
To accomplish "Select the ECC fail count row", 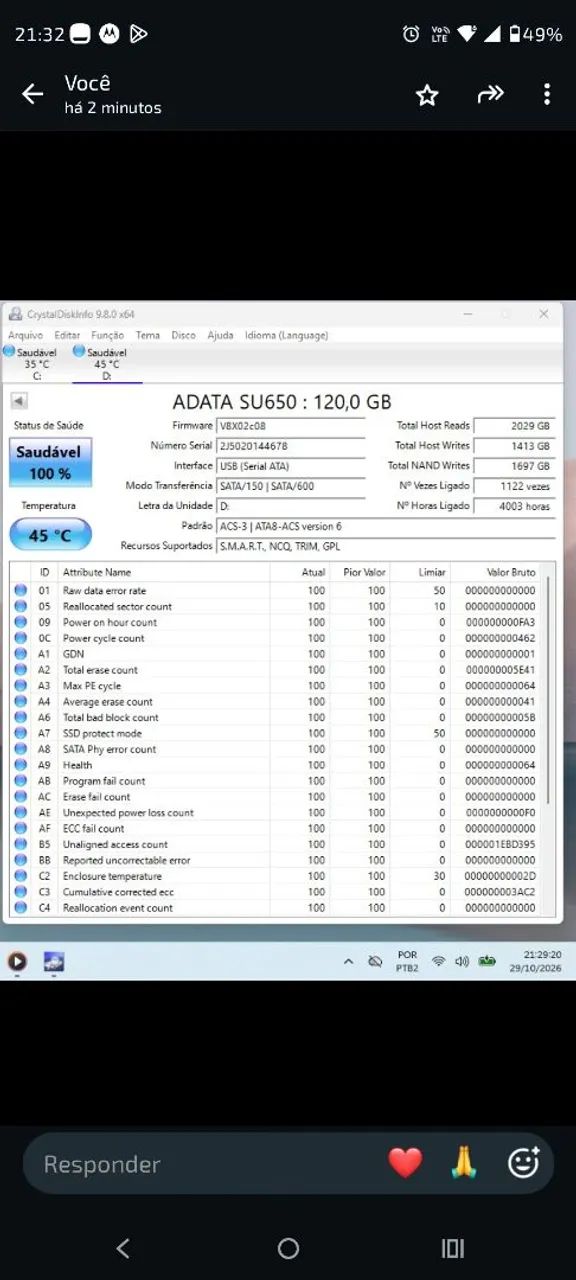I will tap(275, 829).
